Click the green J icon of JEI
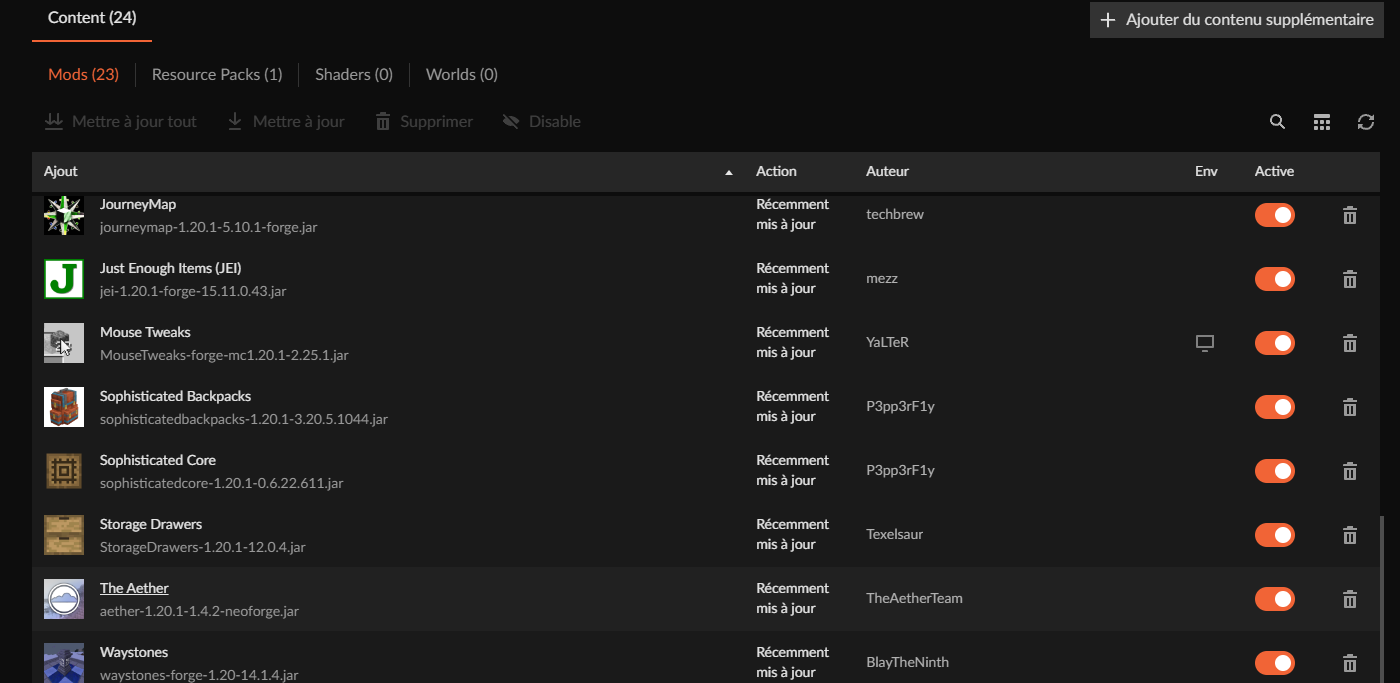The width and height of the screenshot is (1400, 683). (x=64, y=279)
